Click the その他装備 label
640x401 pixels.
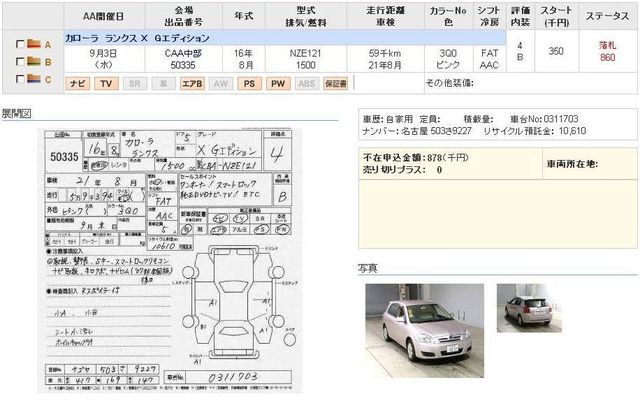449,83
